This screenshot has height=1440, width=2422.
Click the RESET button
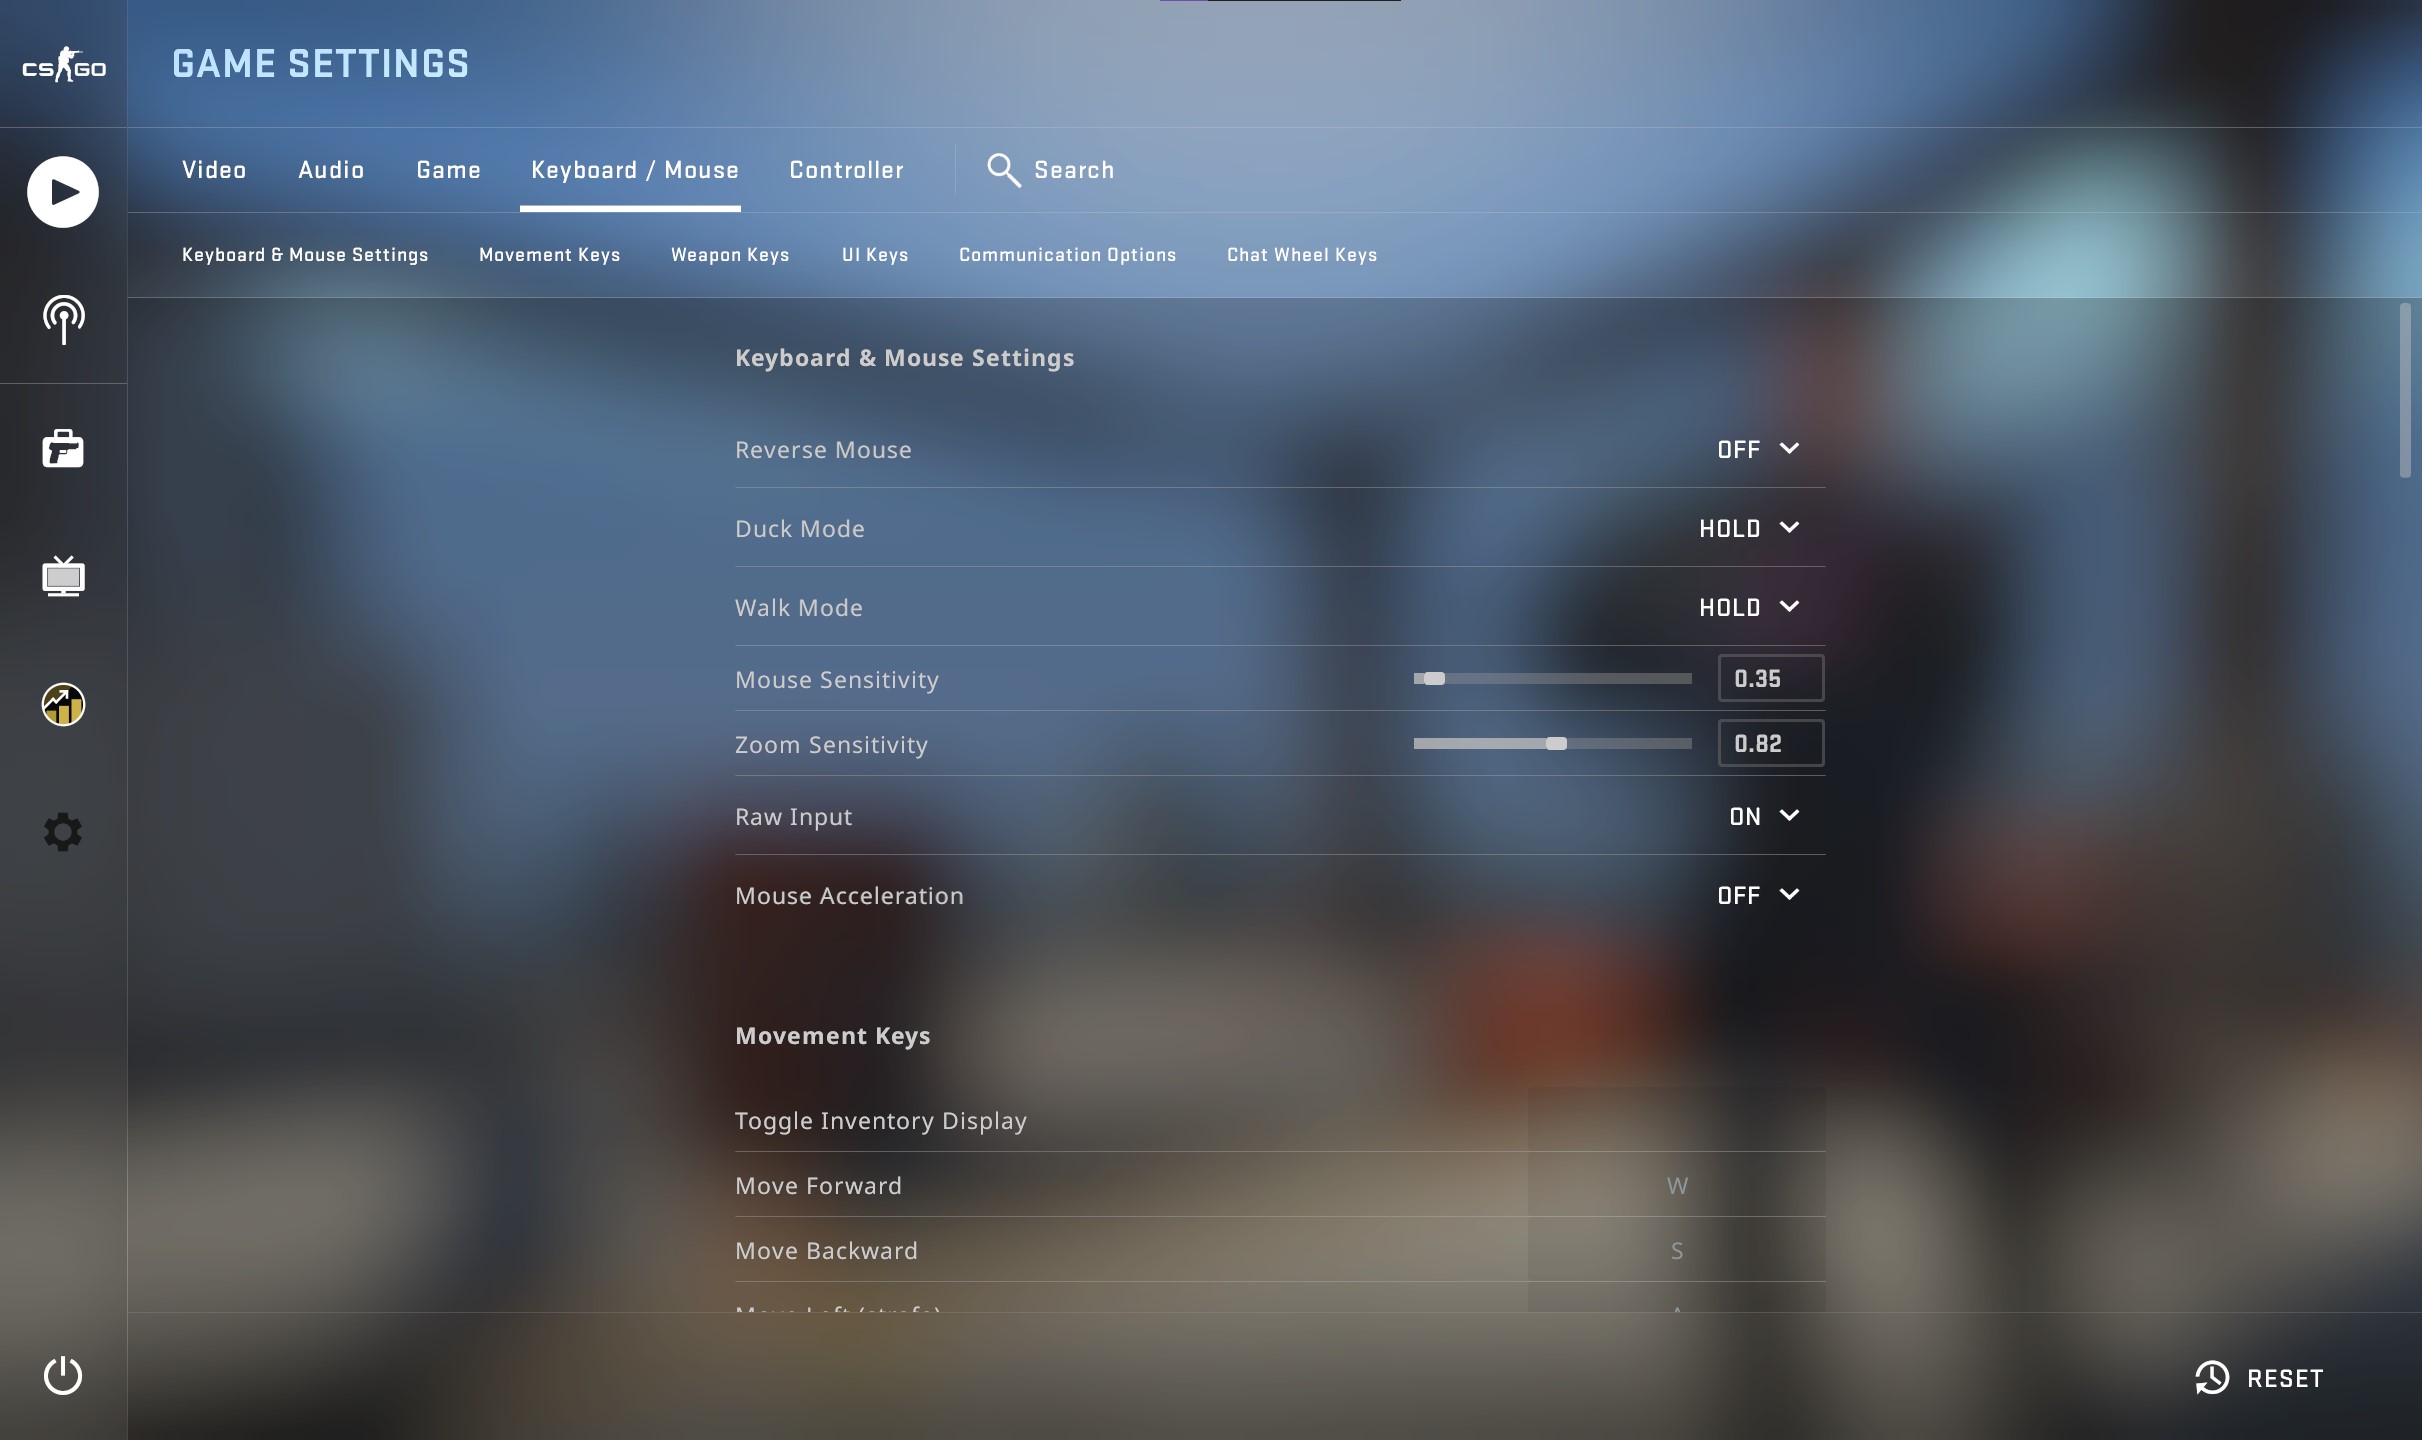click(2260, 1378)
